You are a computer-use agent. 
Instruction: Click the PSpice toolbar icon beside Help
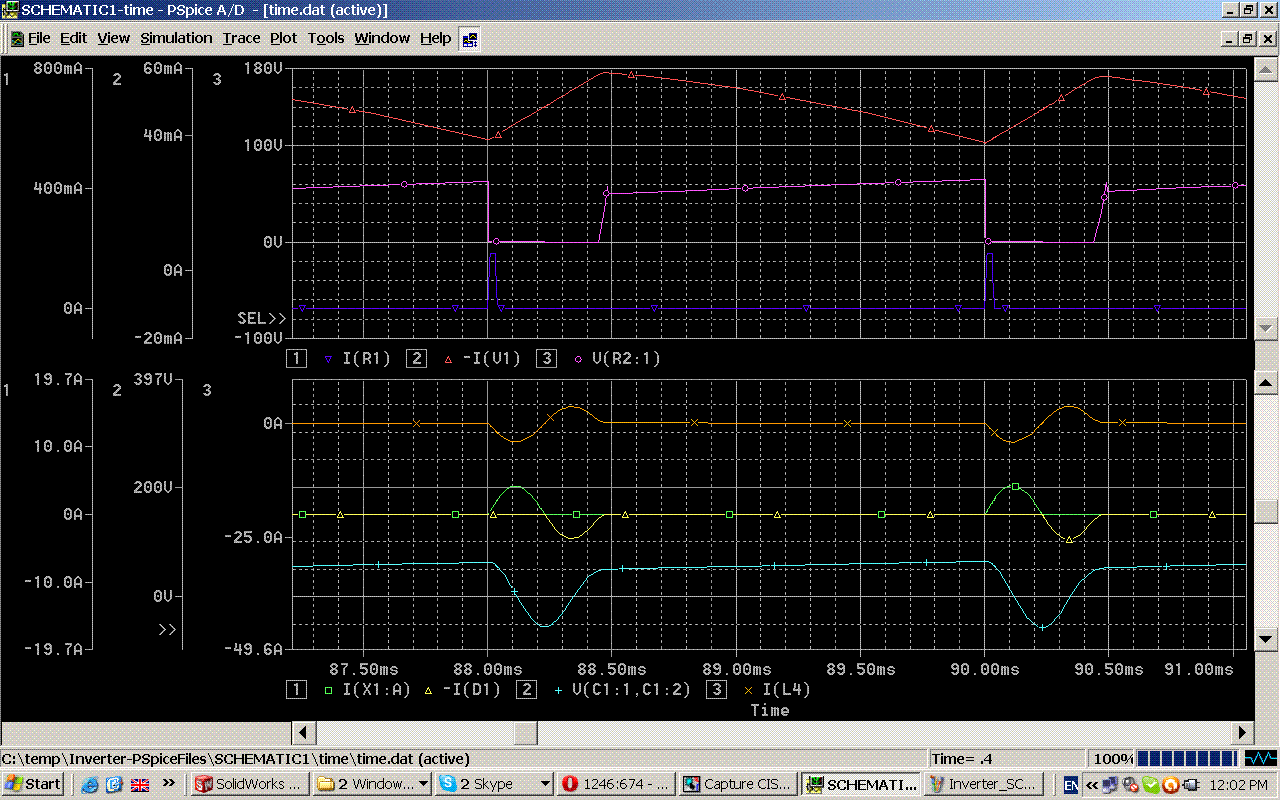[x=469, y=39]
